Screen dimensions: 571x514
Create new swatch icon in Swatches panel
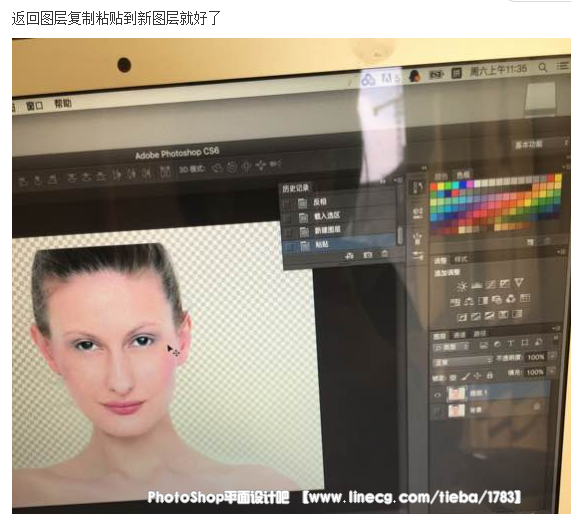click(x=531, y=242)
